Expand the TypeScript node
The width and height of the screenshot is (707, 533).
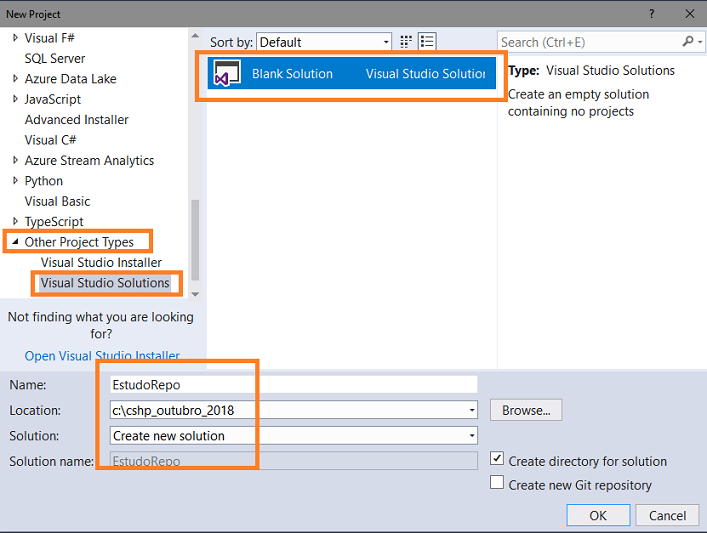click(15, 221)
